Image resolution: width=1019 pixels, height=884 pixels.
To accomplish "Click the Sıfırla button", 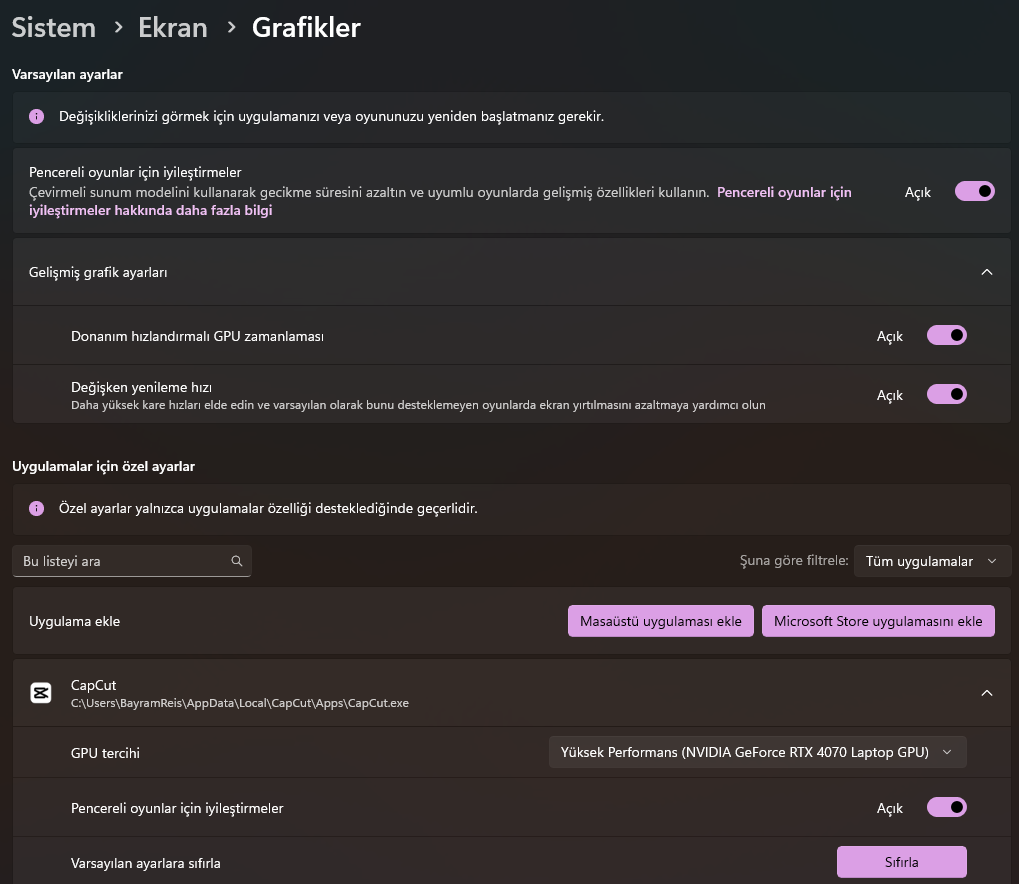I will [x=901, y=862].
